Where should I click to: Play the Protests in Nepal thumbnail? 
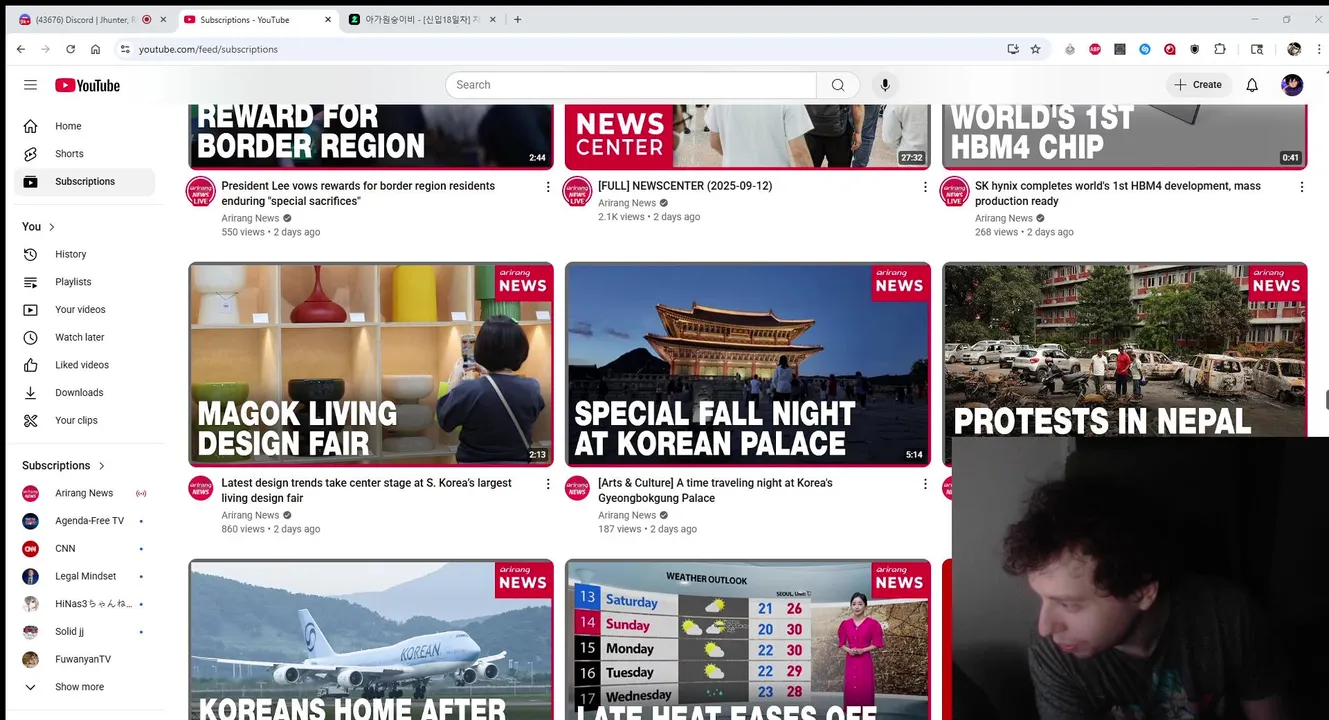coord(1125,350)
